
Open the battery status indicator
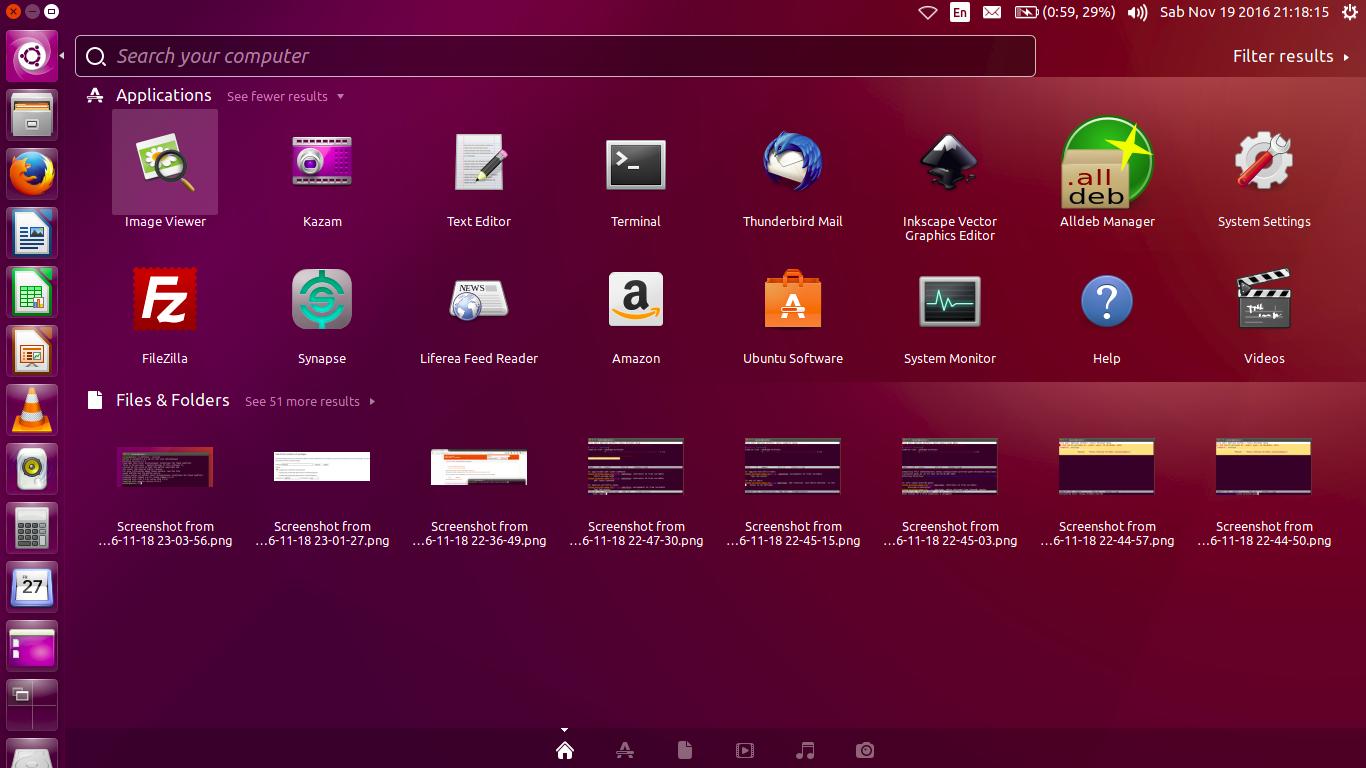click(1065, 12)
